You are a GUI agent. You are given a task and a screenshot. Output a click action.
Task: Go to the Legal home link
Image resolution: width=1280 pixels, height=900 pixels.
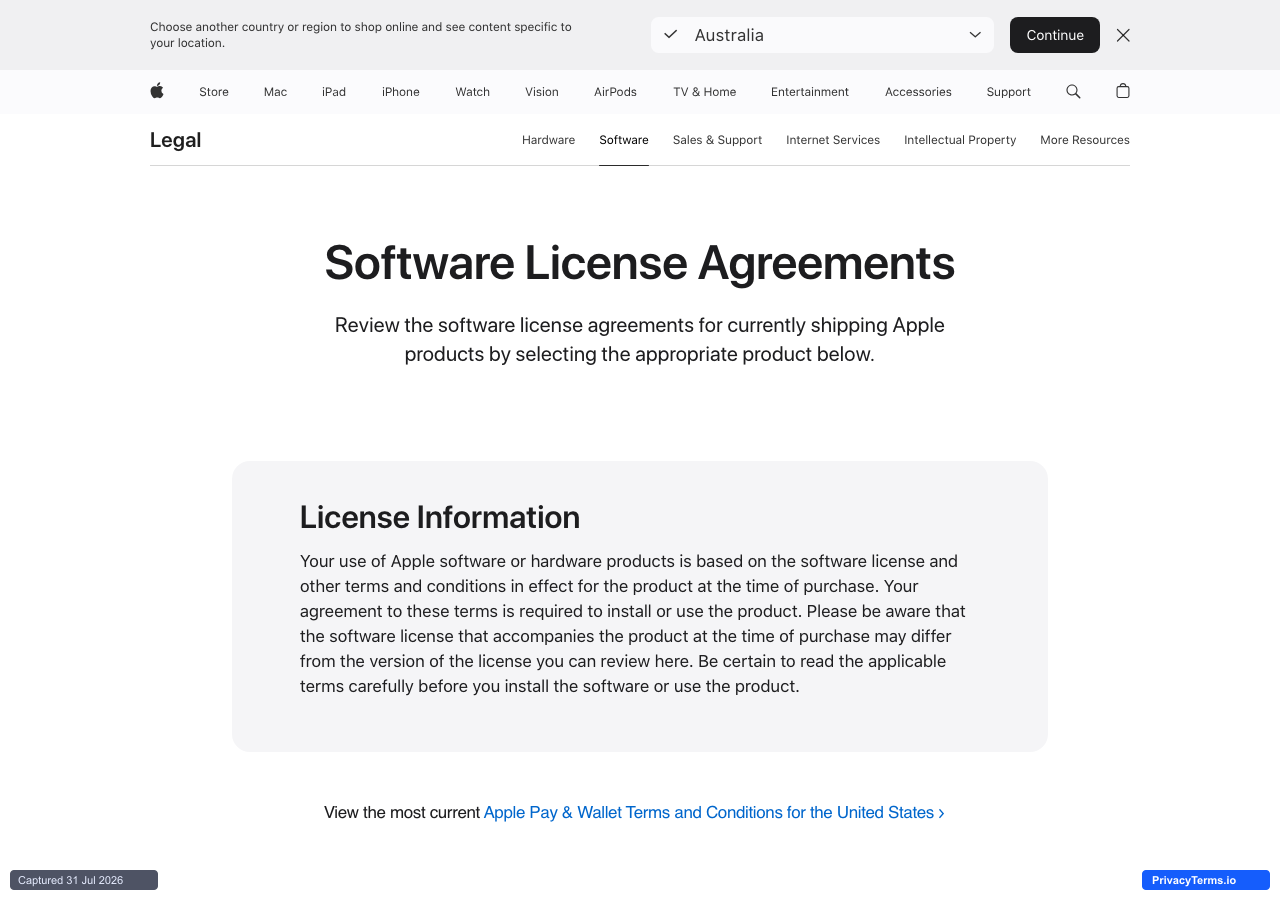176,140
